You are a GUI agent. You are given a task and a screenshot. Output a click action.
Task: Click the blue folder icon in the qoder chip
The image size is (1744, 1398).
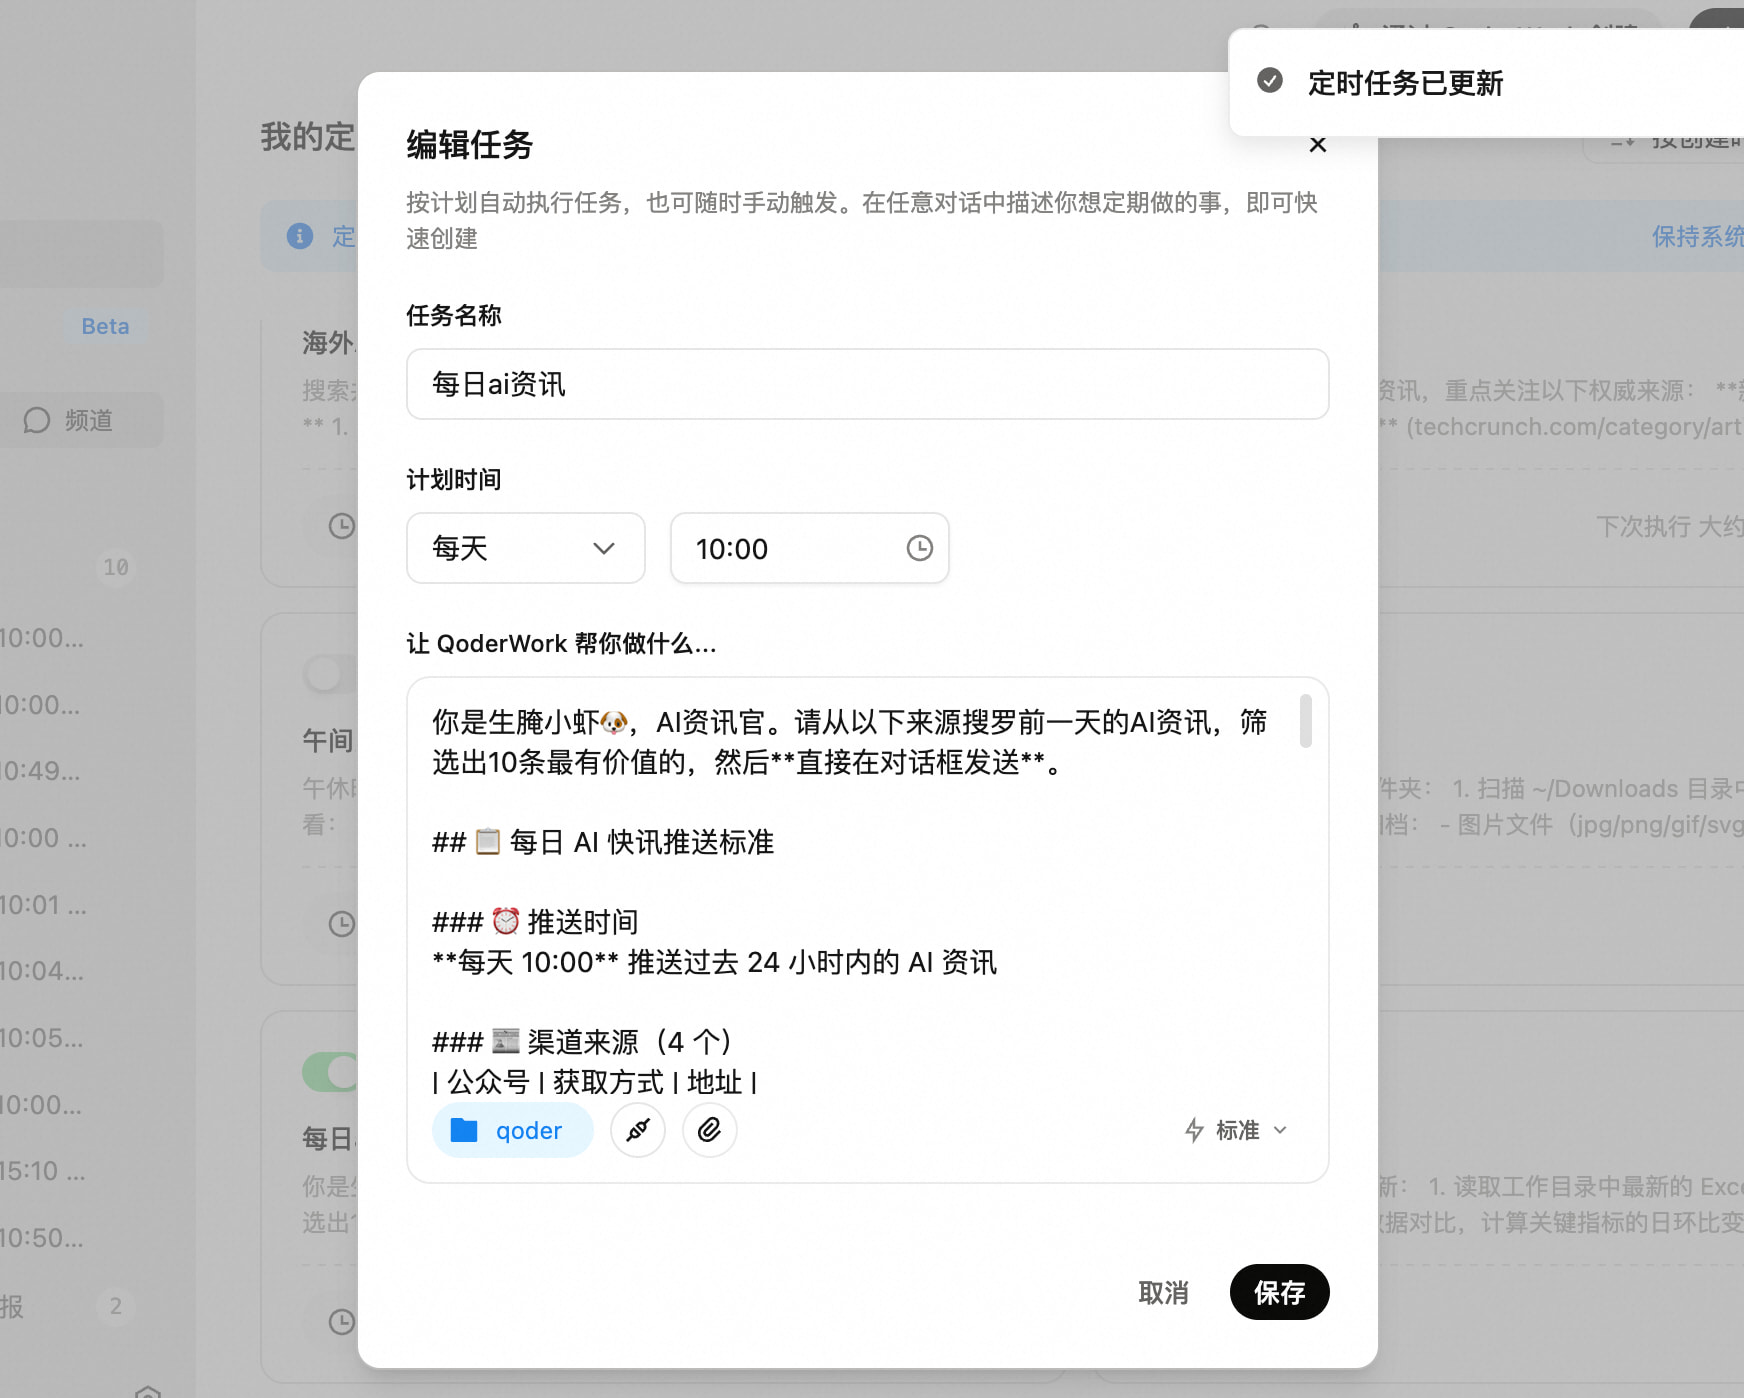464,1130
